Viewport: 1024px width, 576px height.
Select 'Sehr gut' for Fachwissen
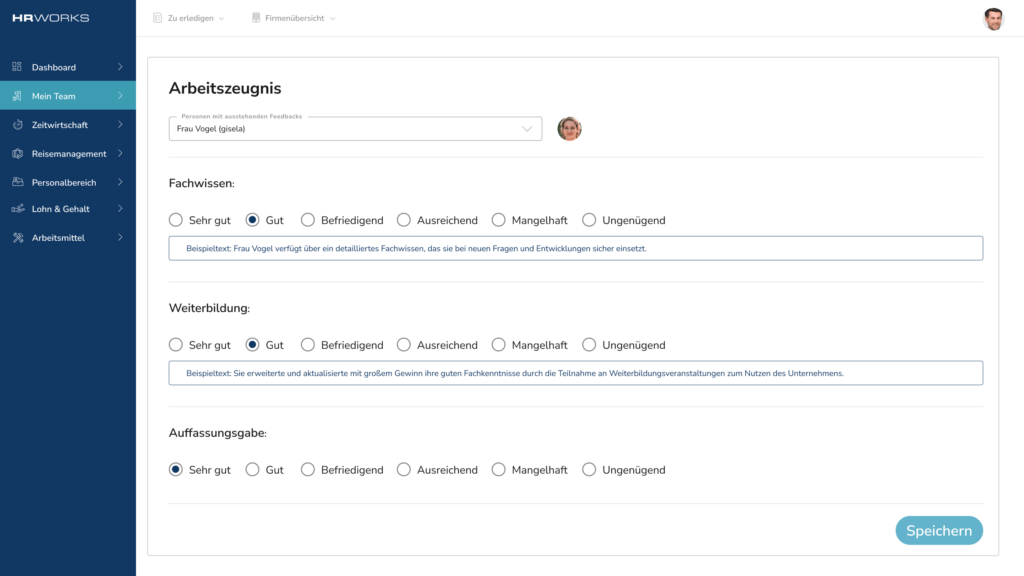(176, 220)
